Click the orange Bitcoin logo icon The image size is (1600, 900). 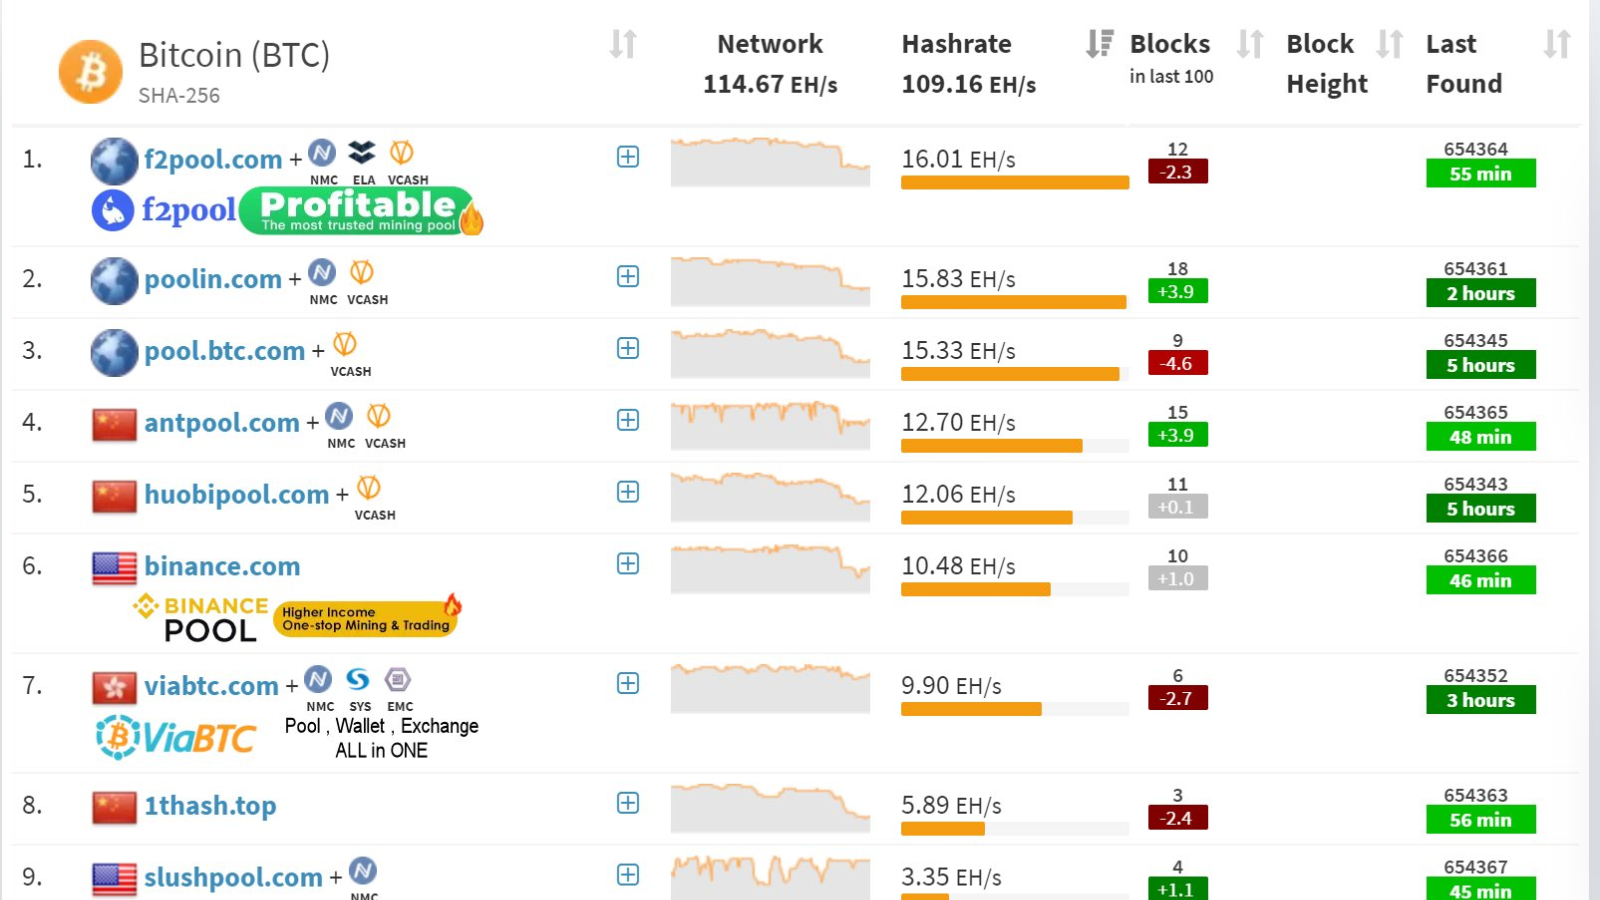pyautogui.click(x=91, y=72)
